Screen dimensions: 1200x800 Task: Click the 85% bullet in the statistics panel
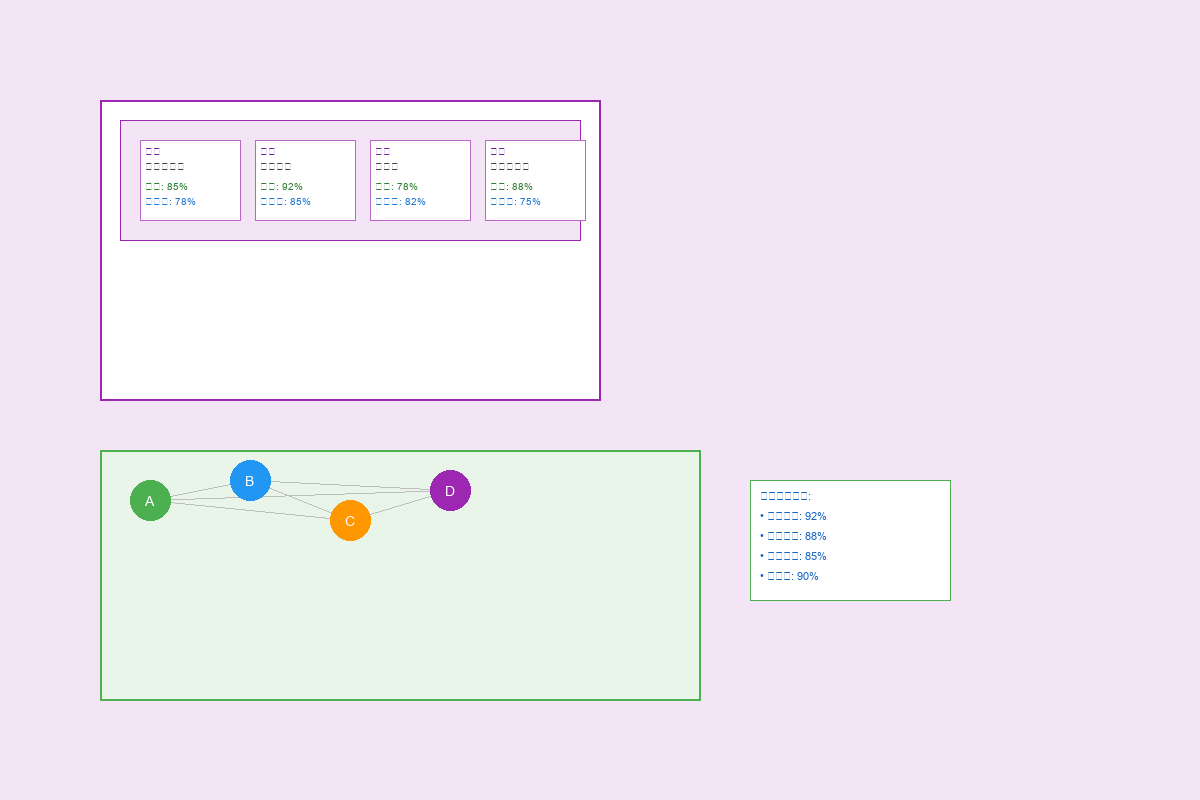[x=794, y=557]
